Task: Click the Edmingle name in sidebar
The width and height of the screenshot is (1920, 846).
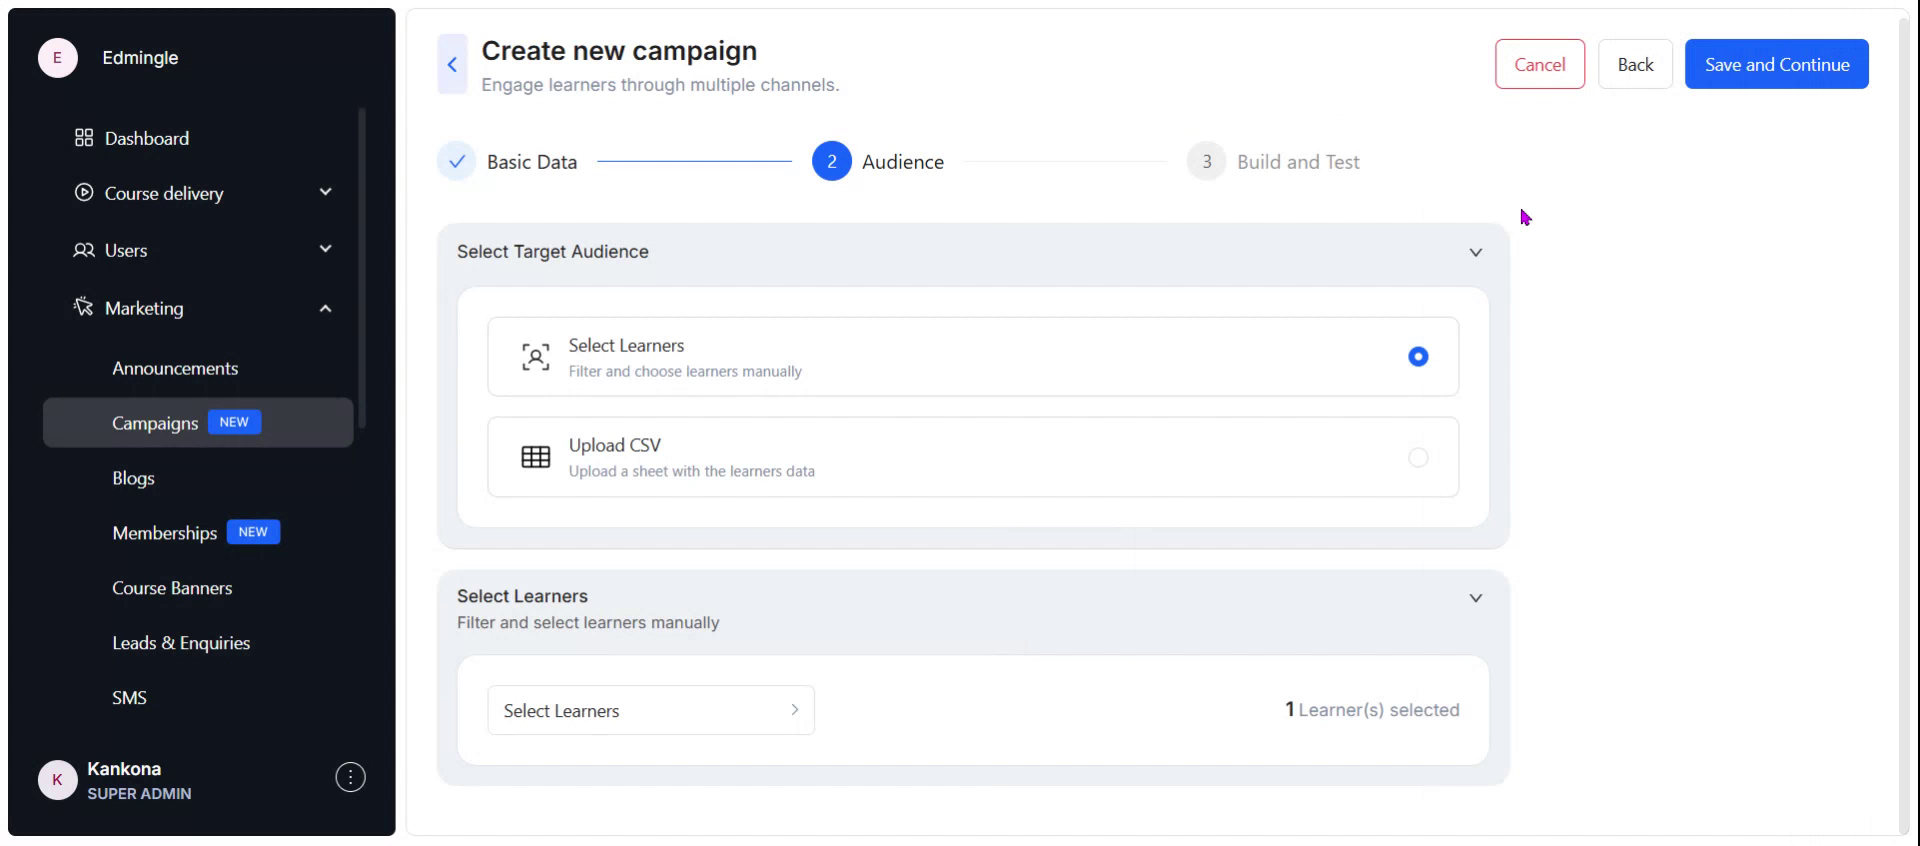Action: pyautogui.click(x=140, y=58)
